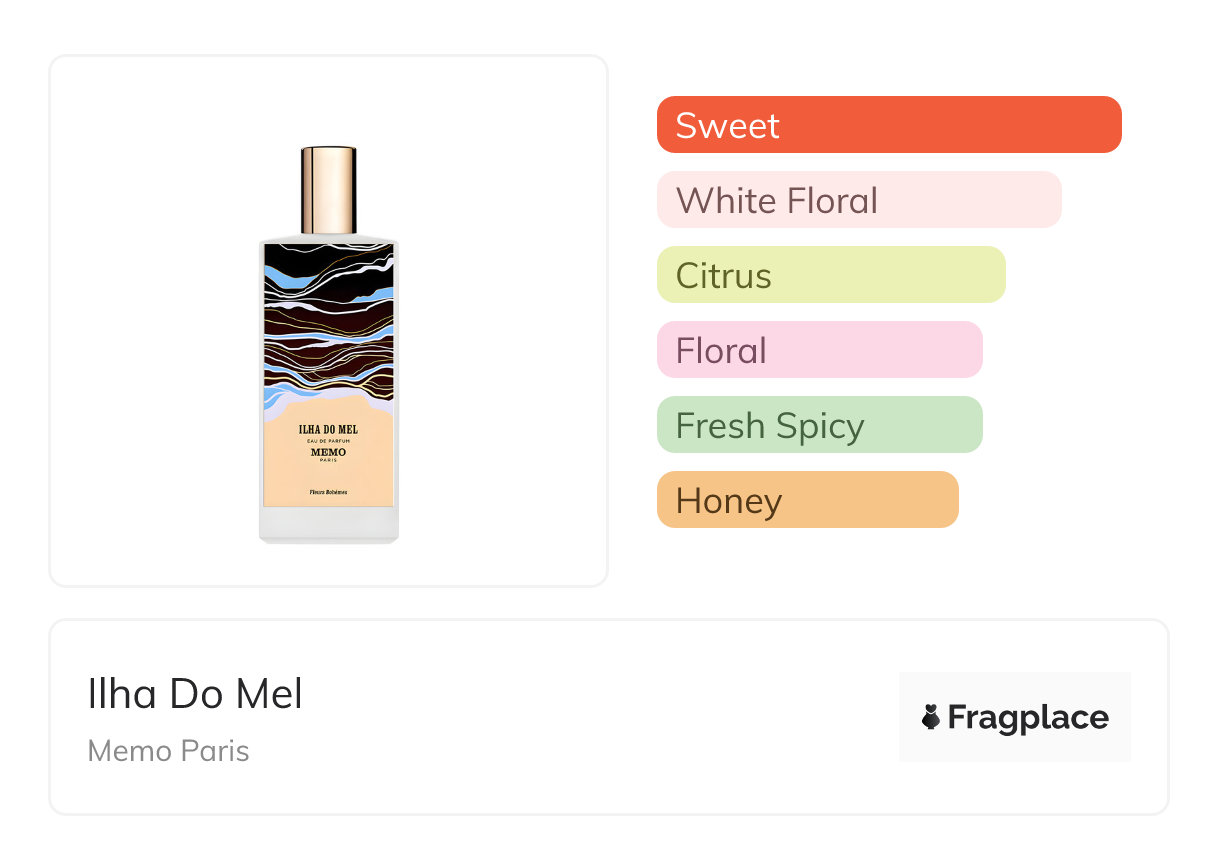Viewport: 1218px width, 864px height.
Task: Click the Honey accord bar
Action: [x=808, y=500]
